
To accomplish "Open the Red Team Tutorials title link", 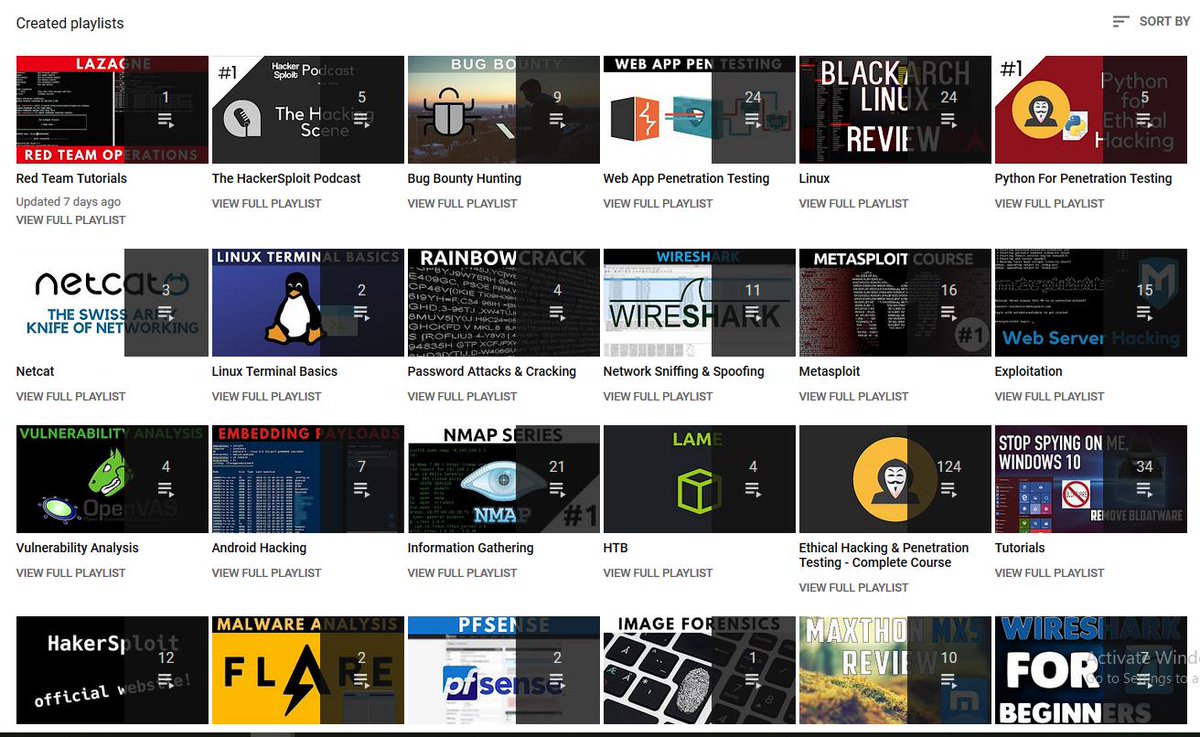I will 72,178.
